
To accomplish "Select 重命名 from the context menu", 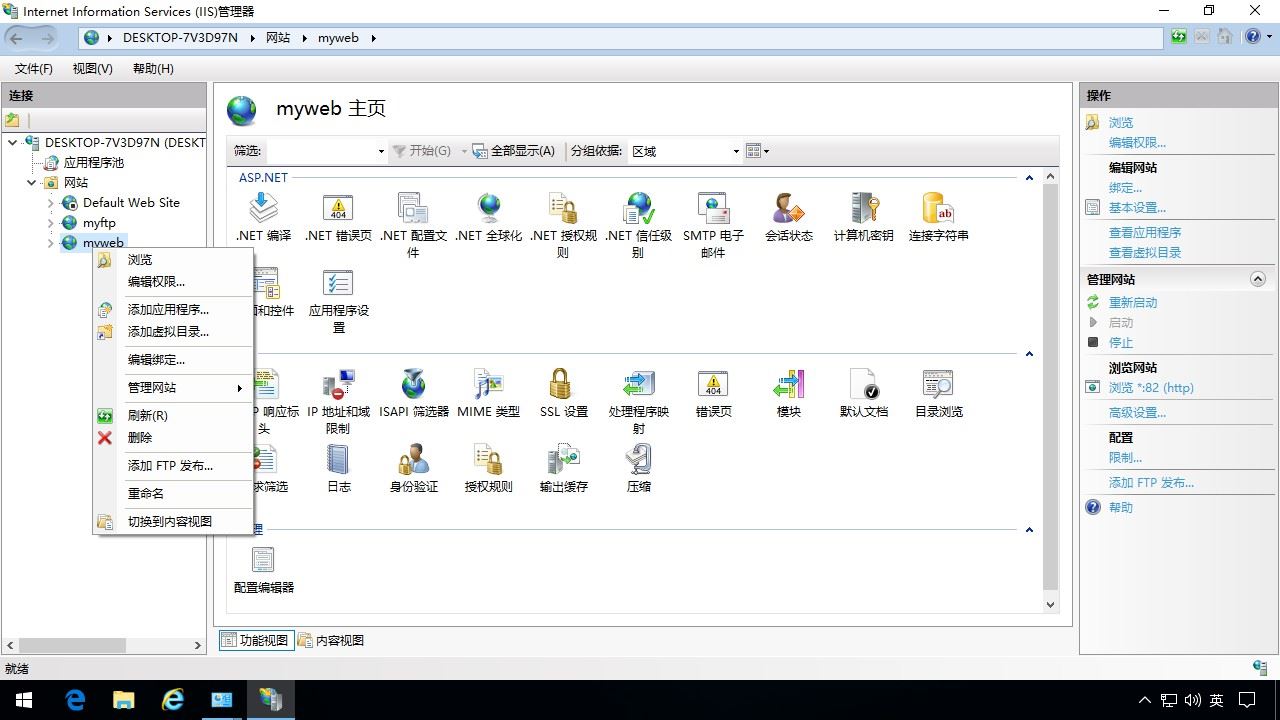I will (173, 494).
